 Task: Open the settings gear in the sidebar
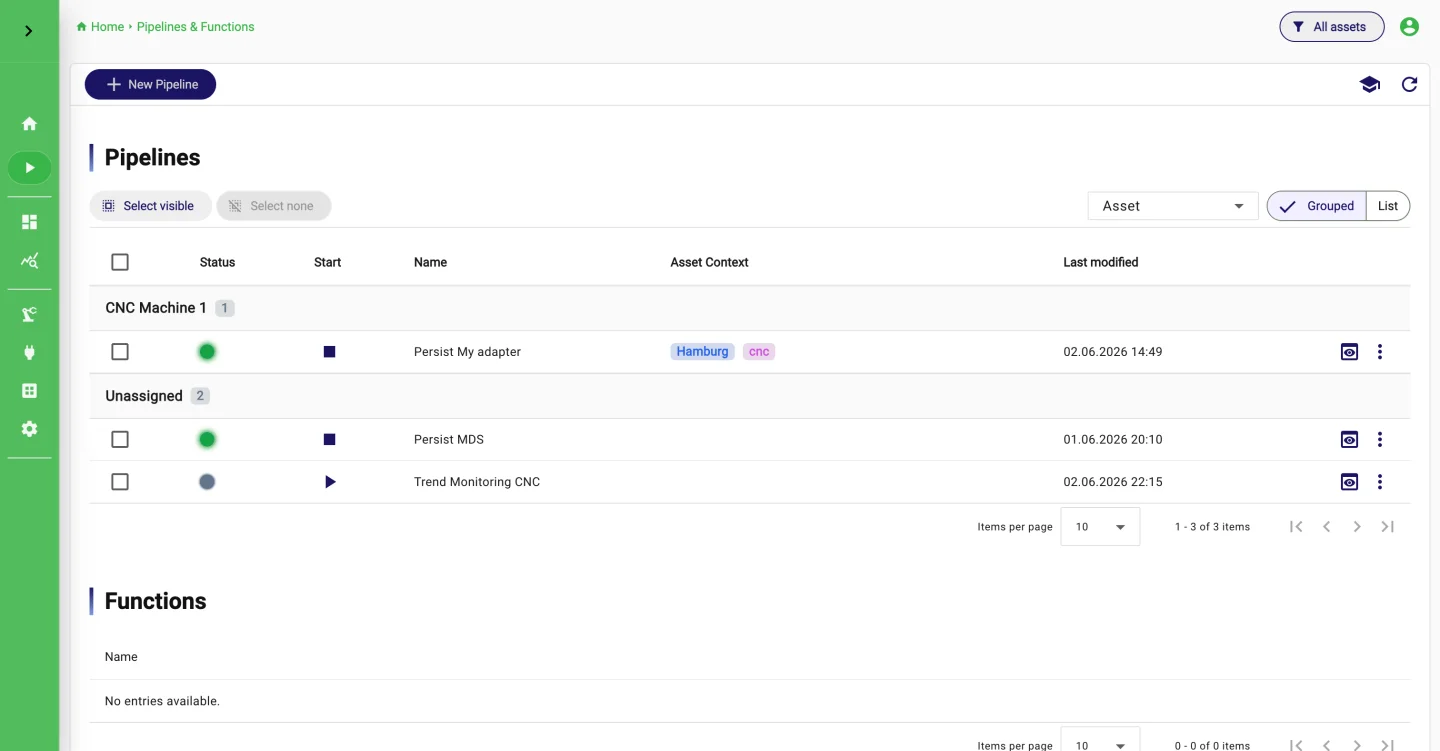29,428
